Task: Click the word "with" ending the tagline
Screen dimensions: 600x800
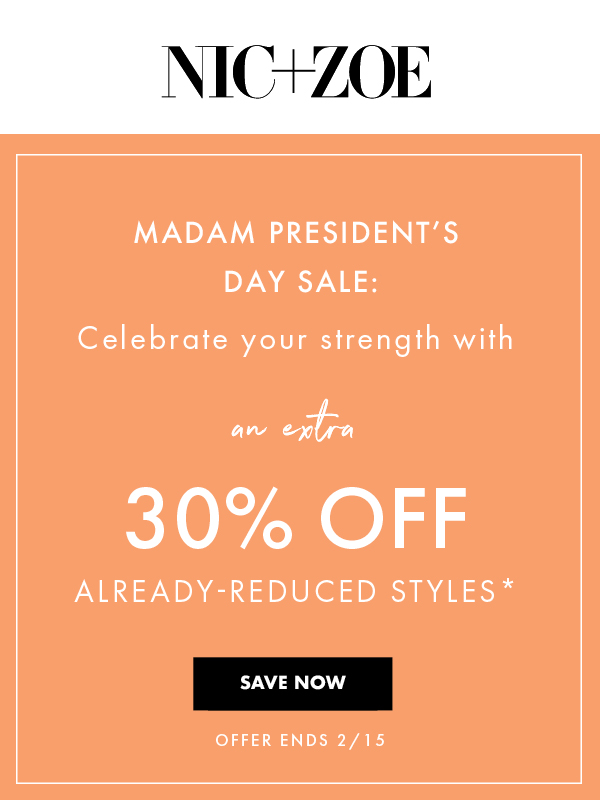Action: pyautogui.click(x=483, y=339)
